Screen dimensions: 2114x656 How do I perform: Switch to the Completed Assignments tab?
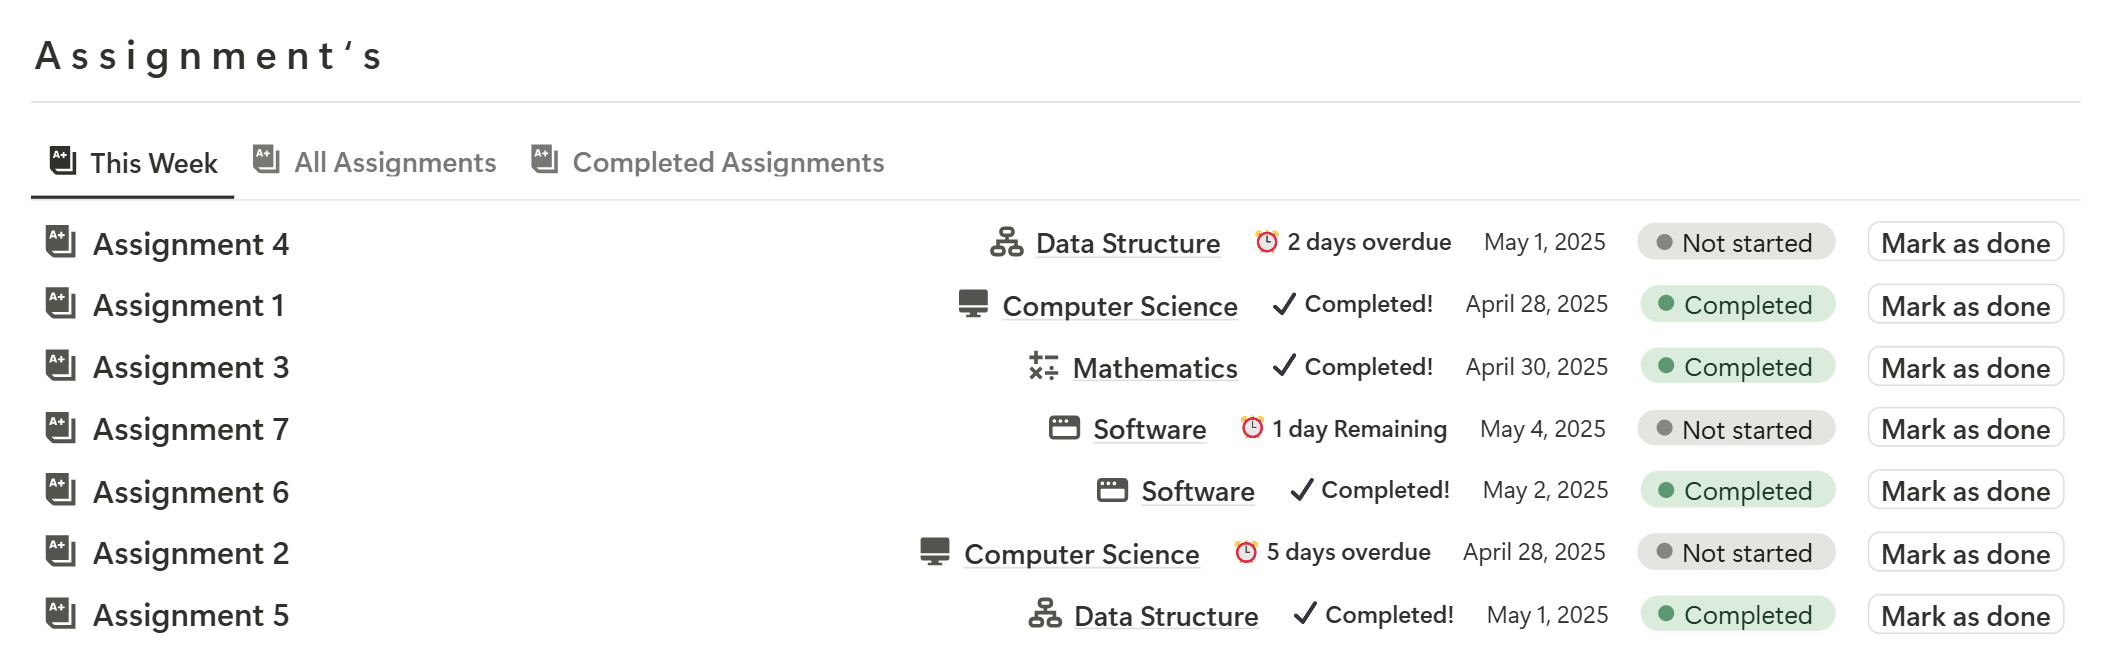click(708, 162)
